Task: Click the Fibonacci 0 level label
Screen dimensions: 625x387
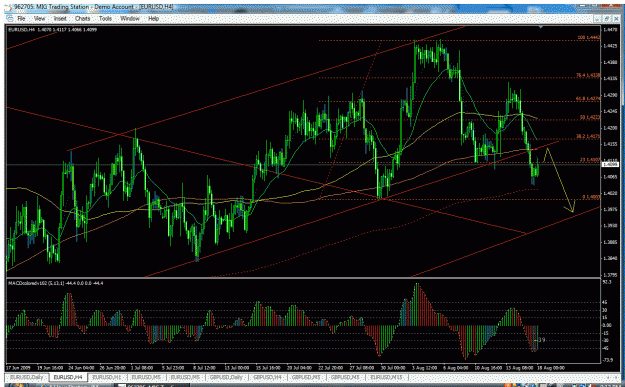Action: (x=591, y=196)
